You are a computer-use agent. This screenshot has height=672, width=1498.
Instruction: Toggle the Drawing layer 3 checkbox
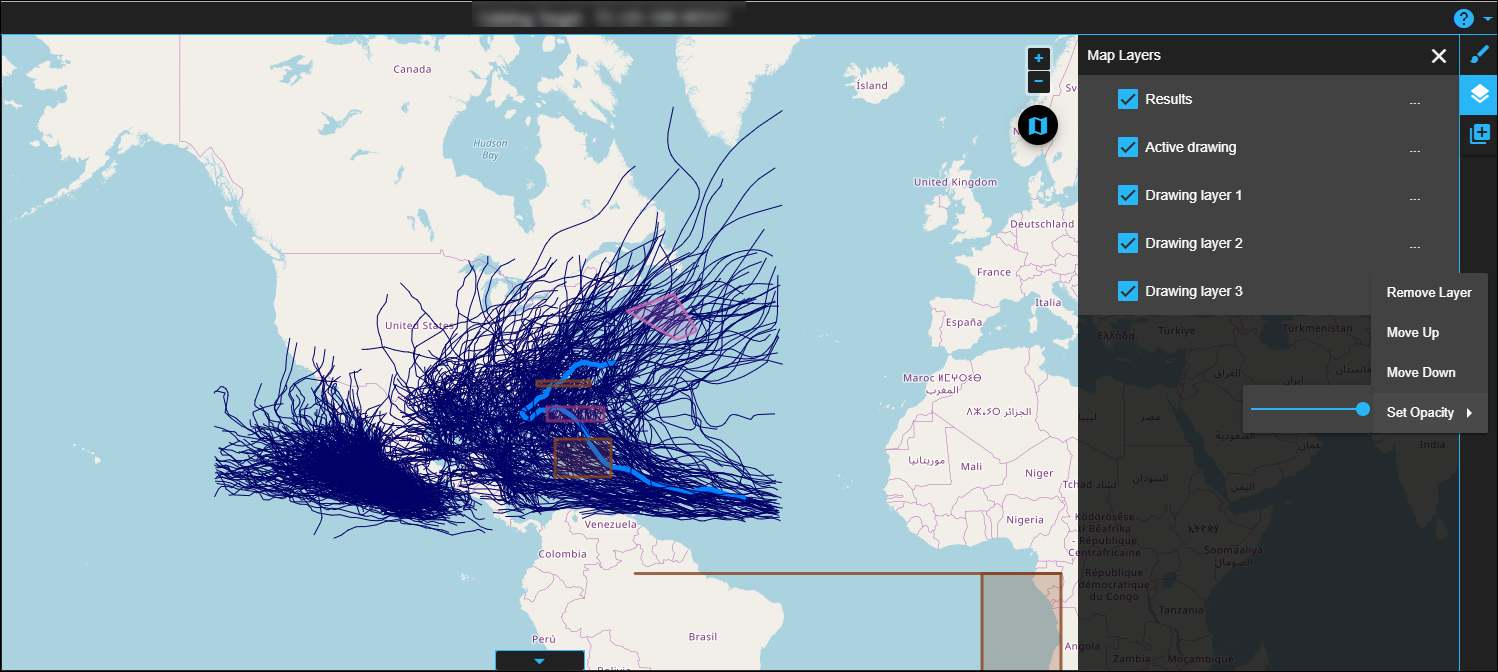[x=1128, y=291]
